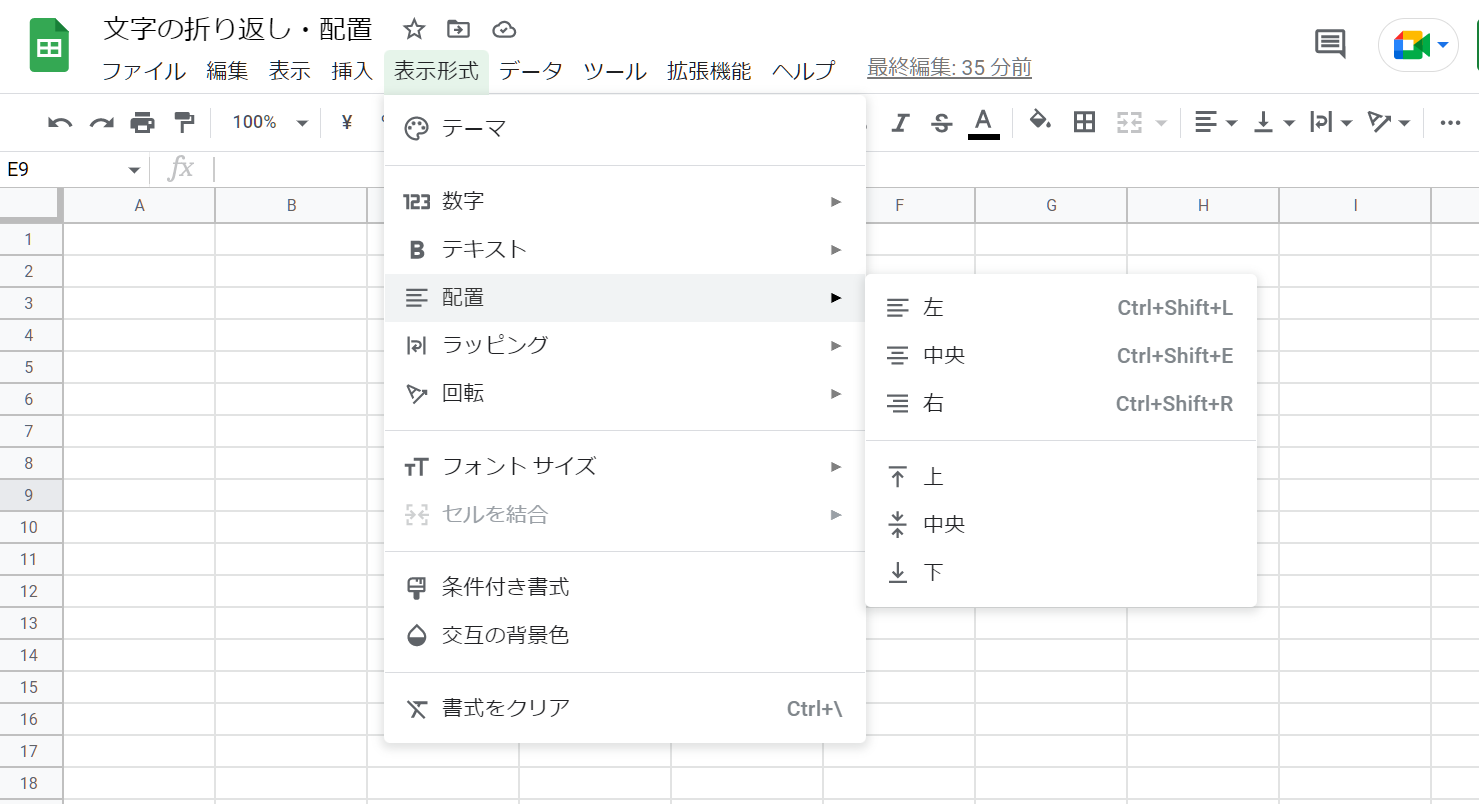Image resolution: width=1479 pixels, height=804 pixels.
Task: Click the Name Box showing E9
Action: (60, 170)
